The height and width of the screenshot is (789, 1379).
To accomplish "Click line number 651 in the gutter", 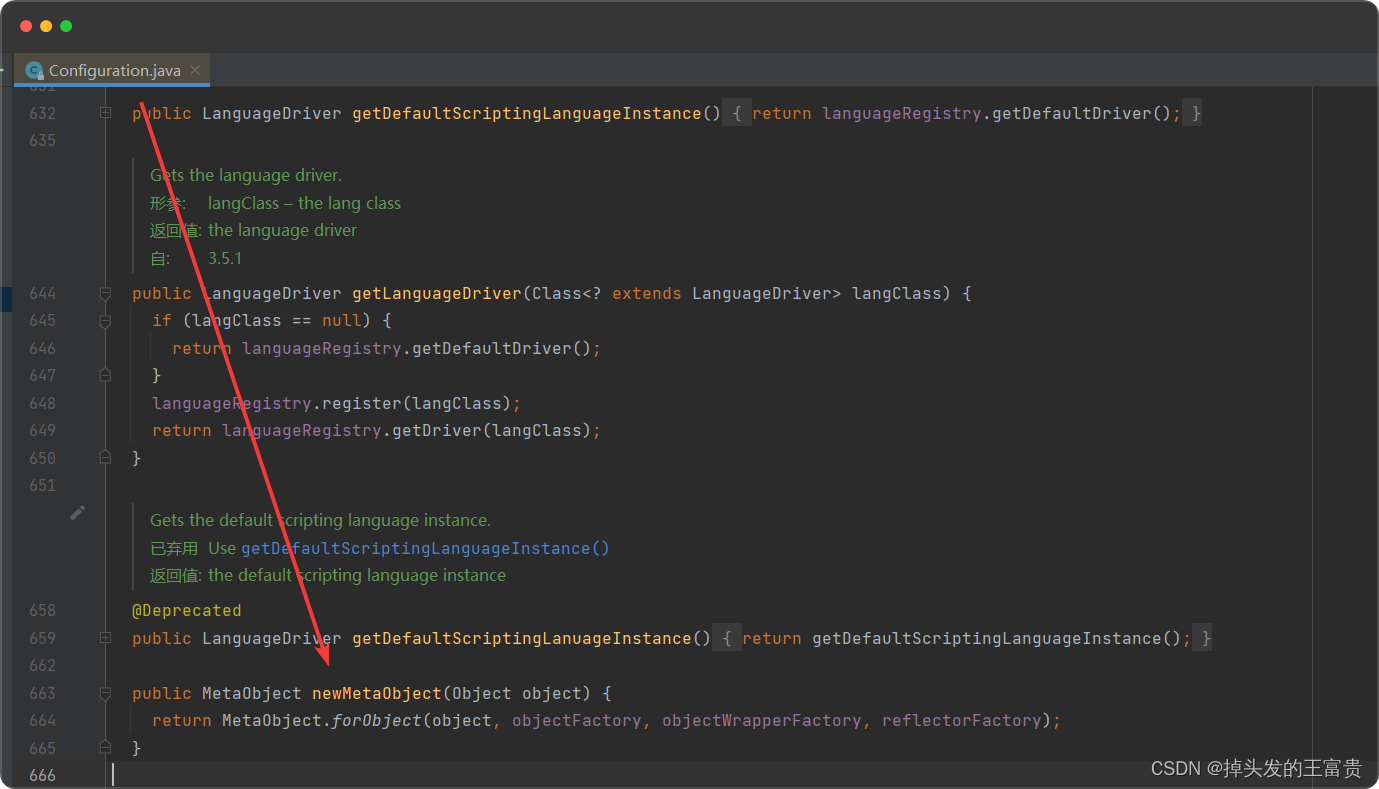I will 43,485.
